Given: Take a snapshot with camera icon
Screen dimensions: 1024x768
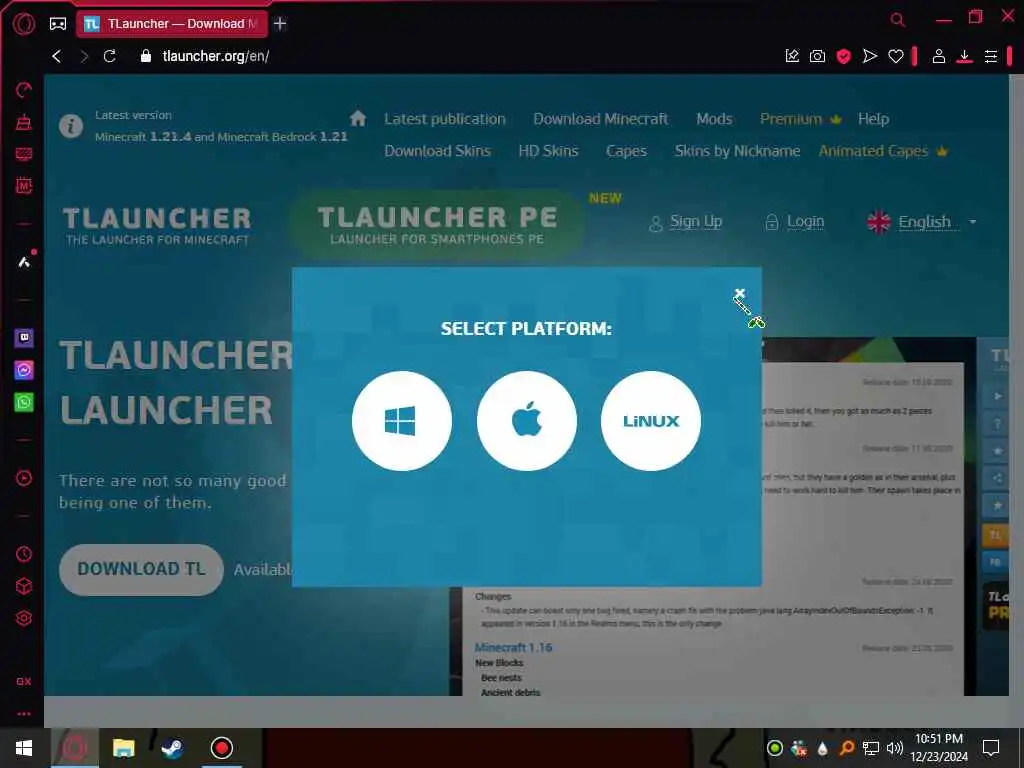Looking at the screenshot, I should tap(817, 56).
